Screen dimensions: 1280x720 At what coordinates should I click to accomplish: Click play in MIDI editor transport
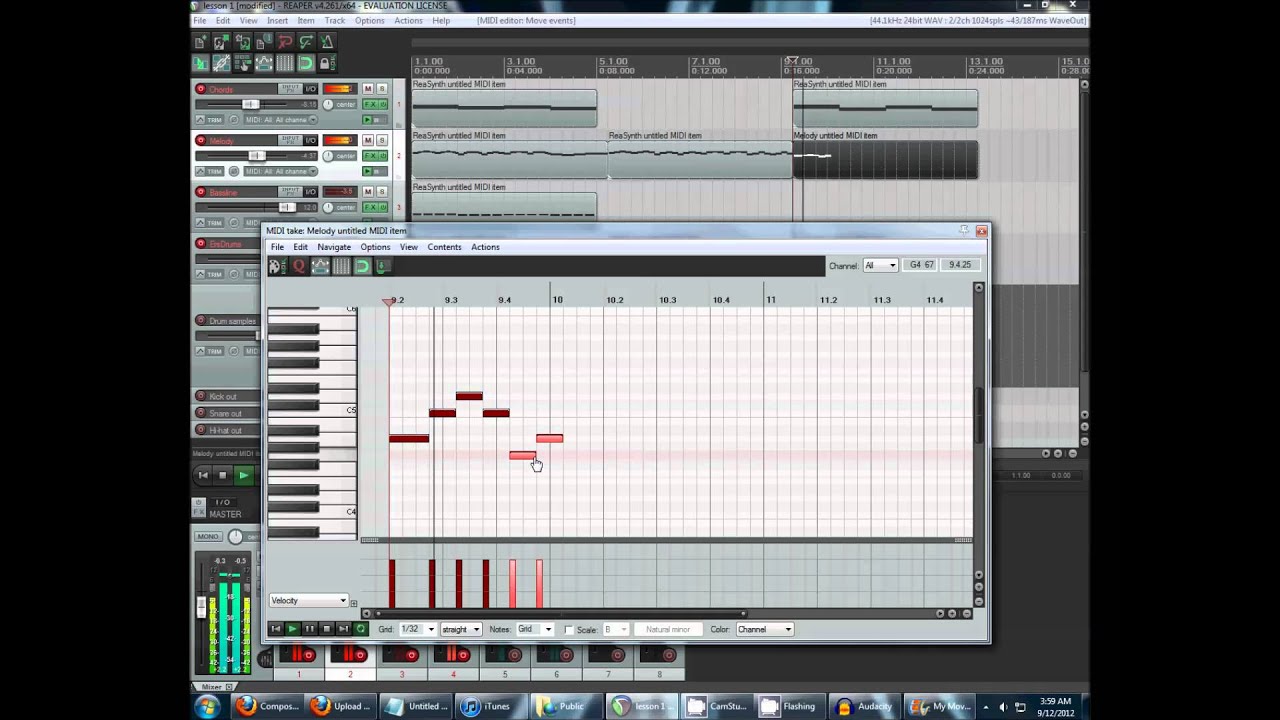292,629
